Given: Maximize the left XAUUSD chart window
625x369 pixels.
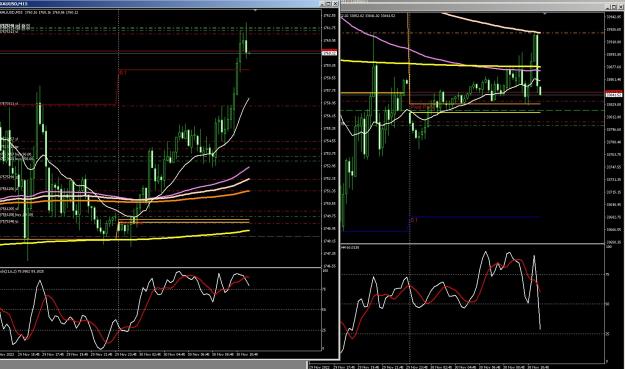Looking at the screenshot, I should pos(329,4).
